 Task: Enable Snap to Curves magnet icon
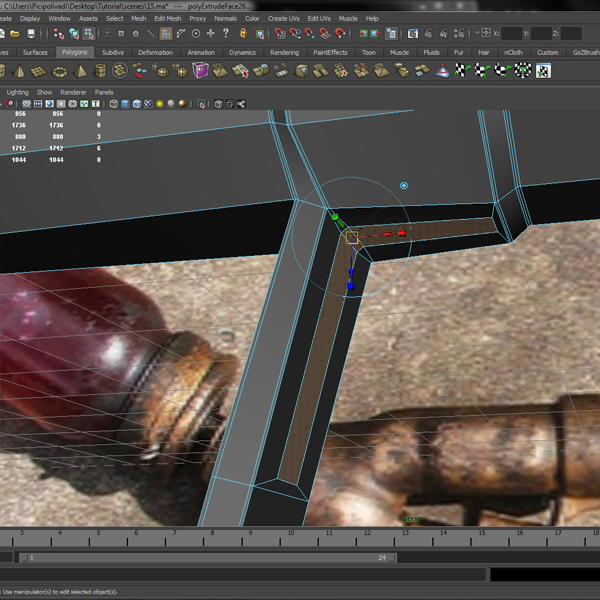(x=295, y=34)
